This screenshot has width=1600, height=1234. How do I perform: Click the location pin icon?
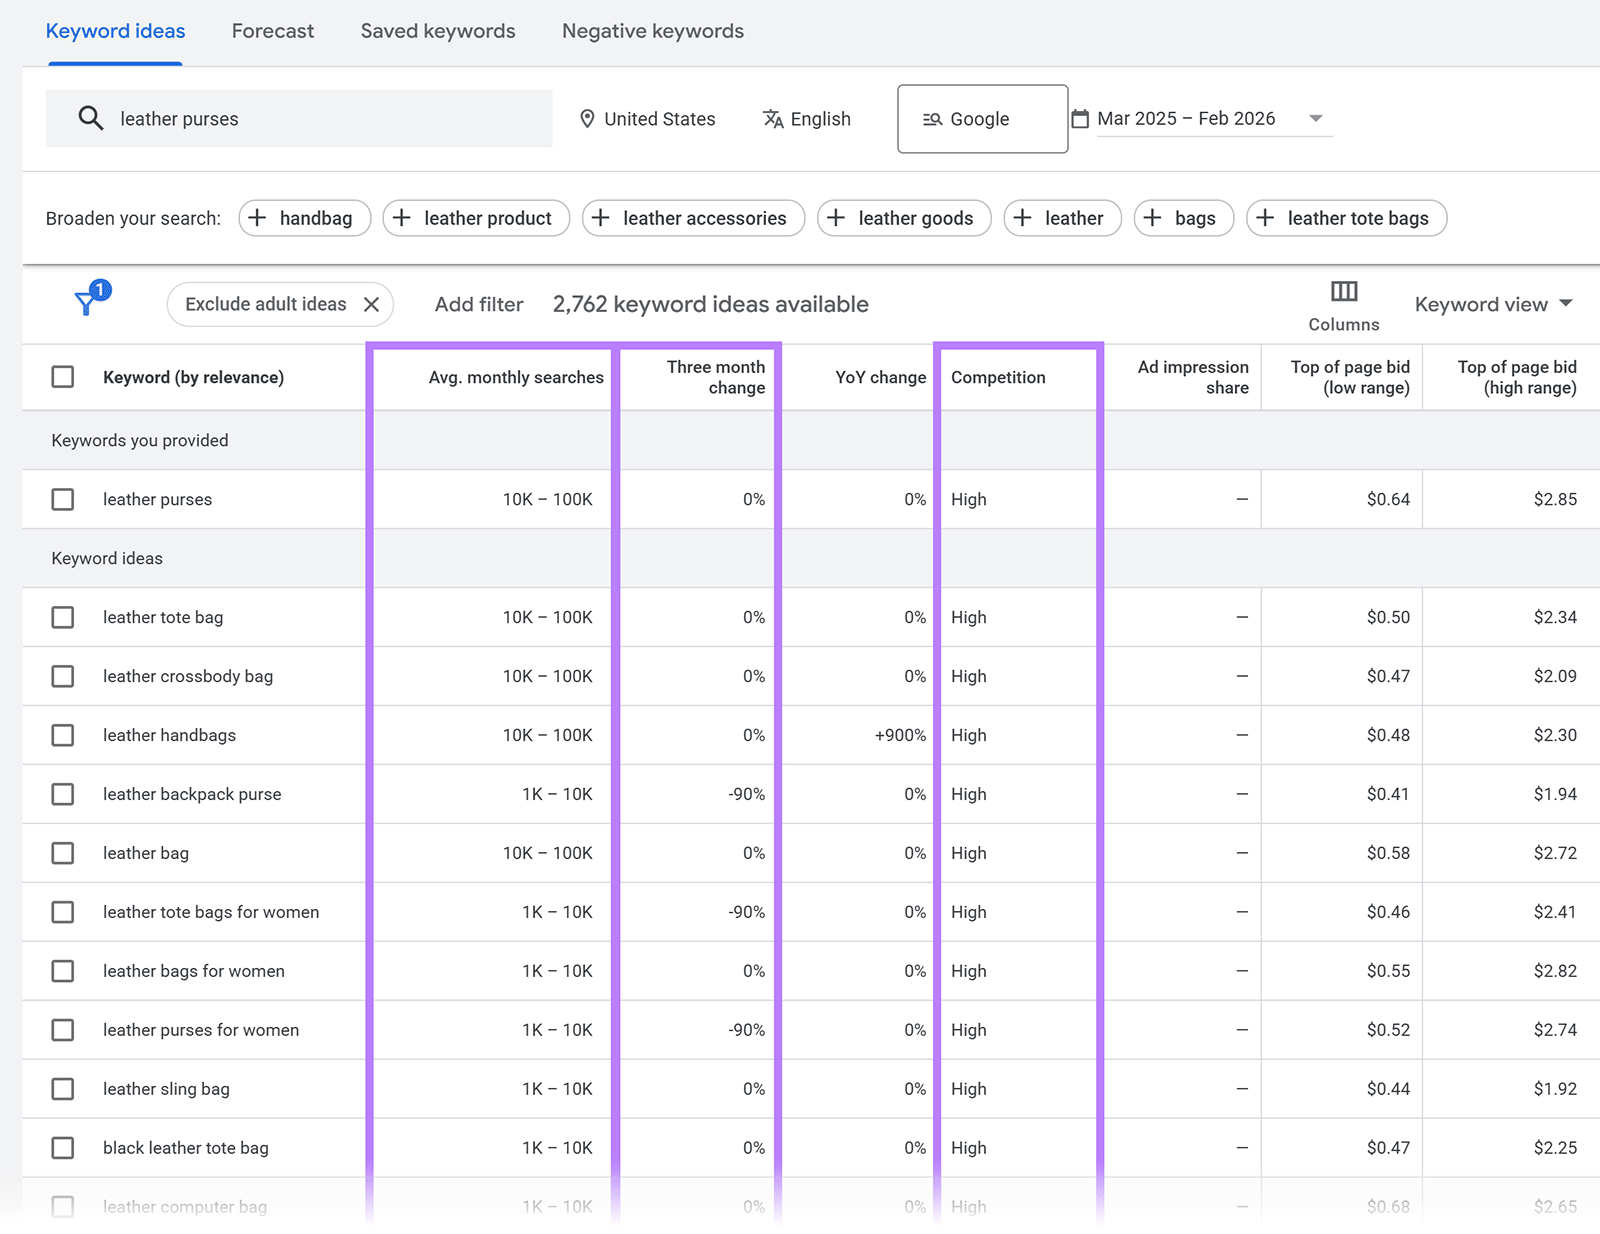[x=587, y=118]
